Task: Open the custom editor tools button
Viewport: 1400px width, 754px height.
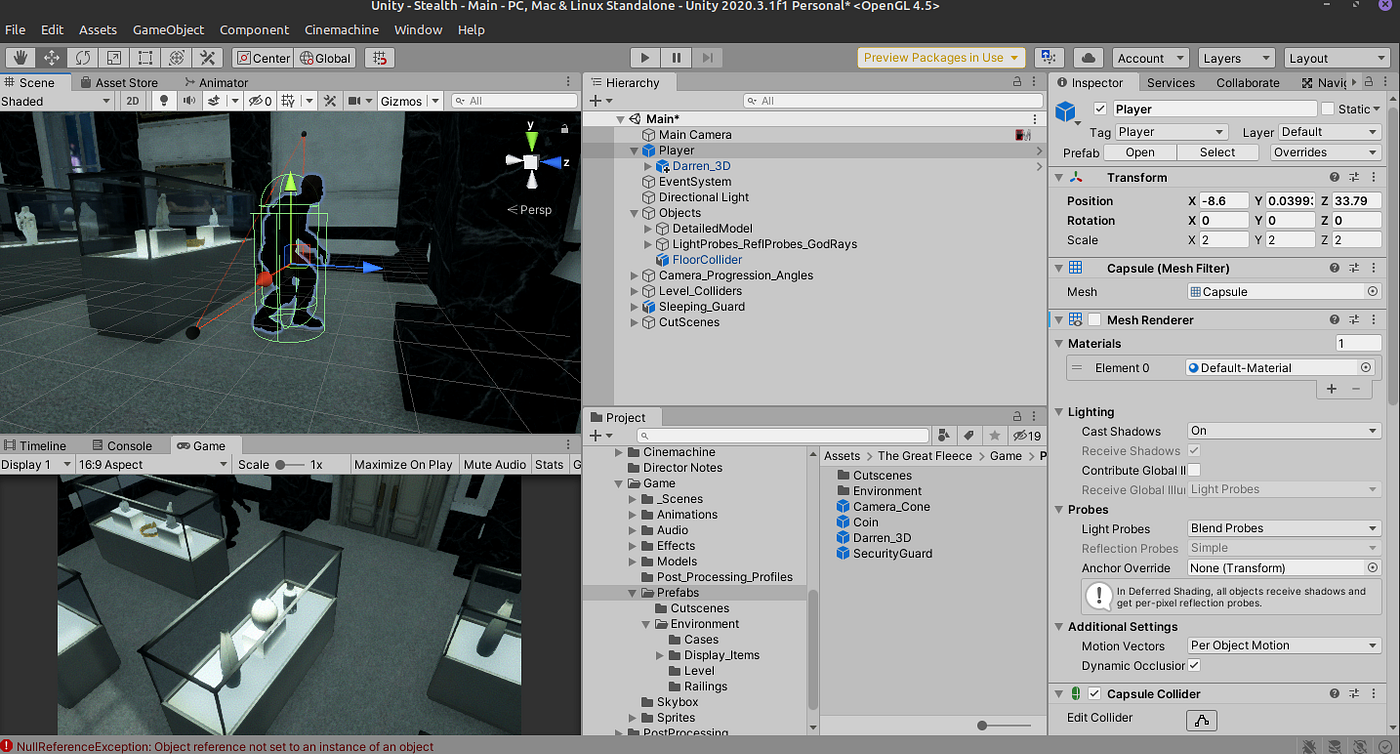Action: pyautogui.click(x=207, y=58)
